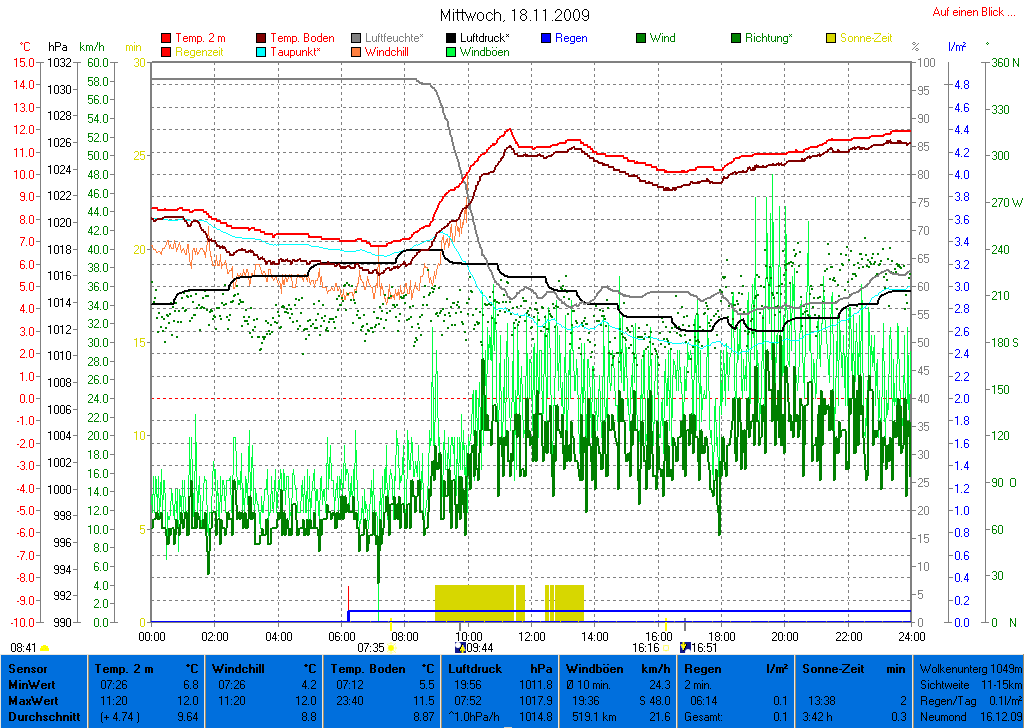This screenshot has height=728, width=1024.
Task: Click the black Luftdruck legend square
Action: pyautogui.click(x=451, y=38)
